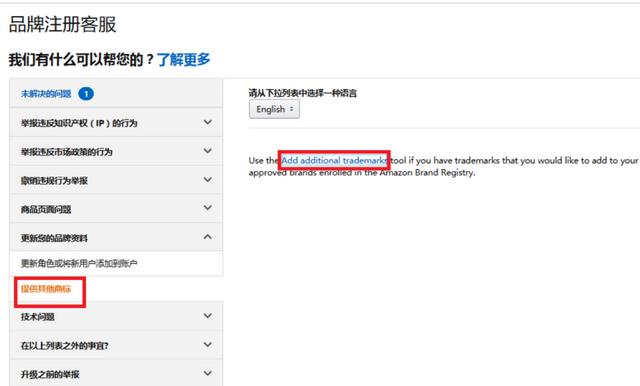
Task: Expand 商品页面问题 chevron
Action: point(208,208)
